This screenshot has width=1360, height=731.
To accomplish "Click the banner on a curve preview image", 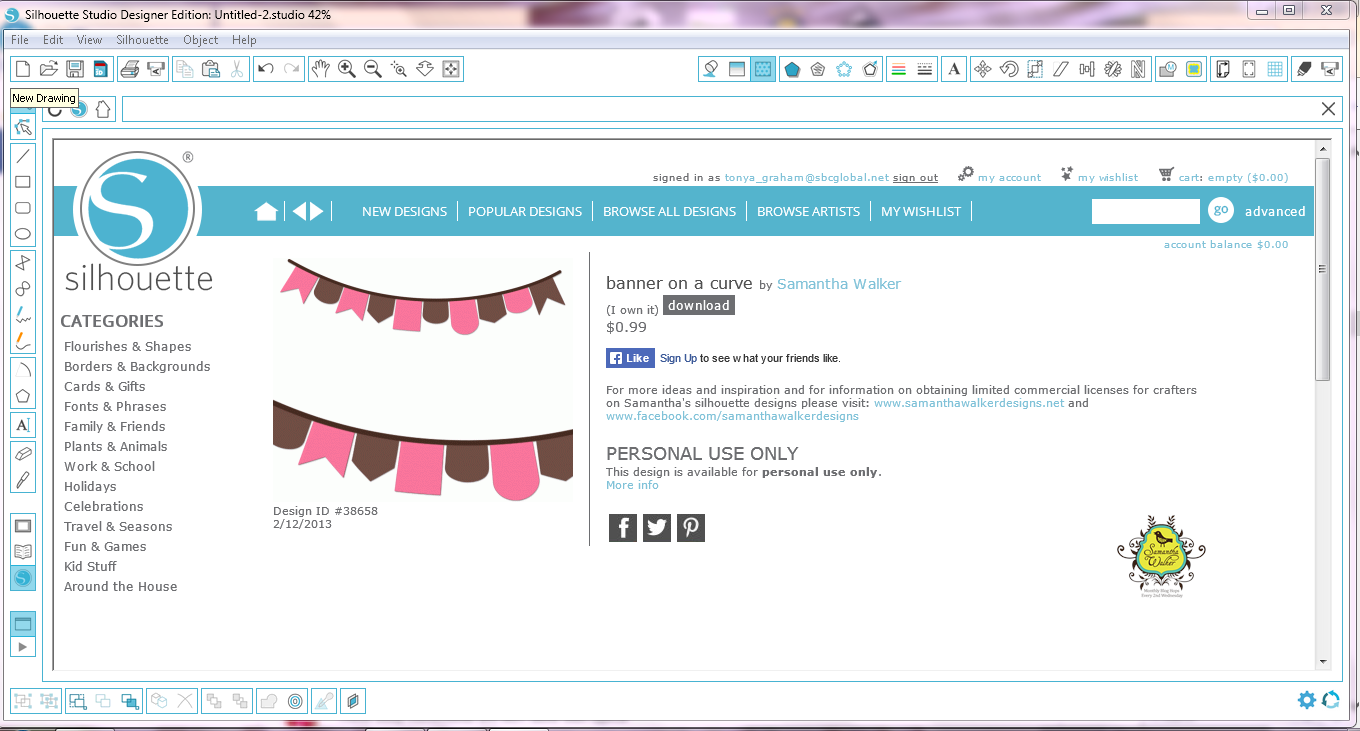I will click(x=423, y=380).
